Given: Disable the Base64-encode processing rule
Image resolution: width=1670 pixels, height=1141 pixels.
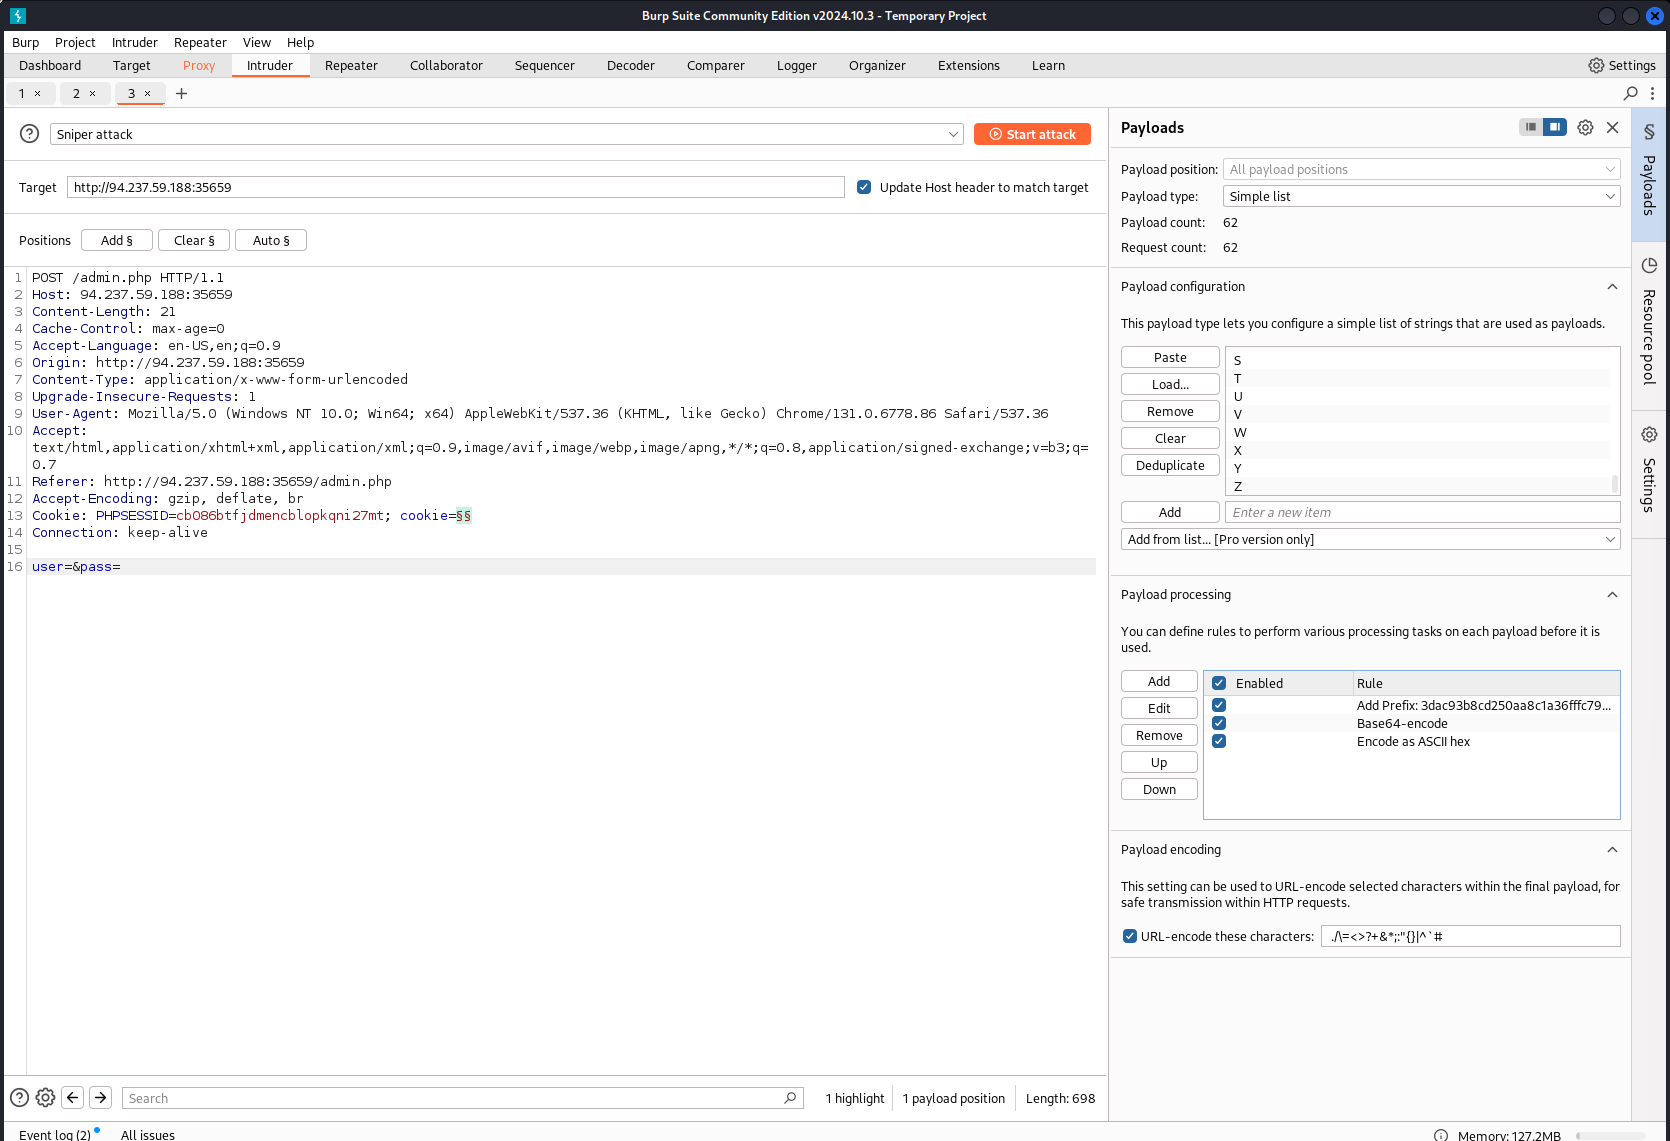Looking at the screenshot, I should click(x=1219, y=723).
